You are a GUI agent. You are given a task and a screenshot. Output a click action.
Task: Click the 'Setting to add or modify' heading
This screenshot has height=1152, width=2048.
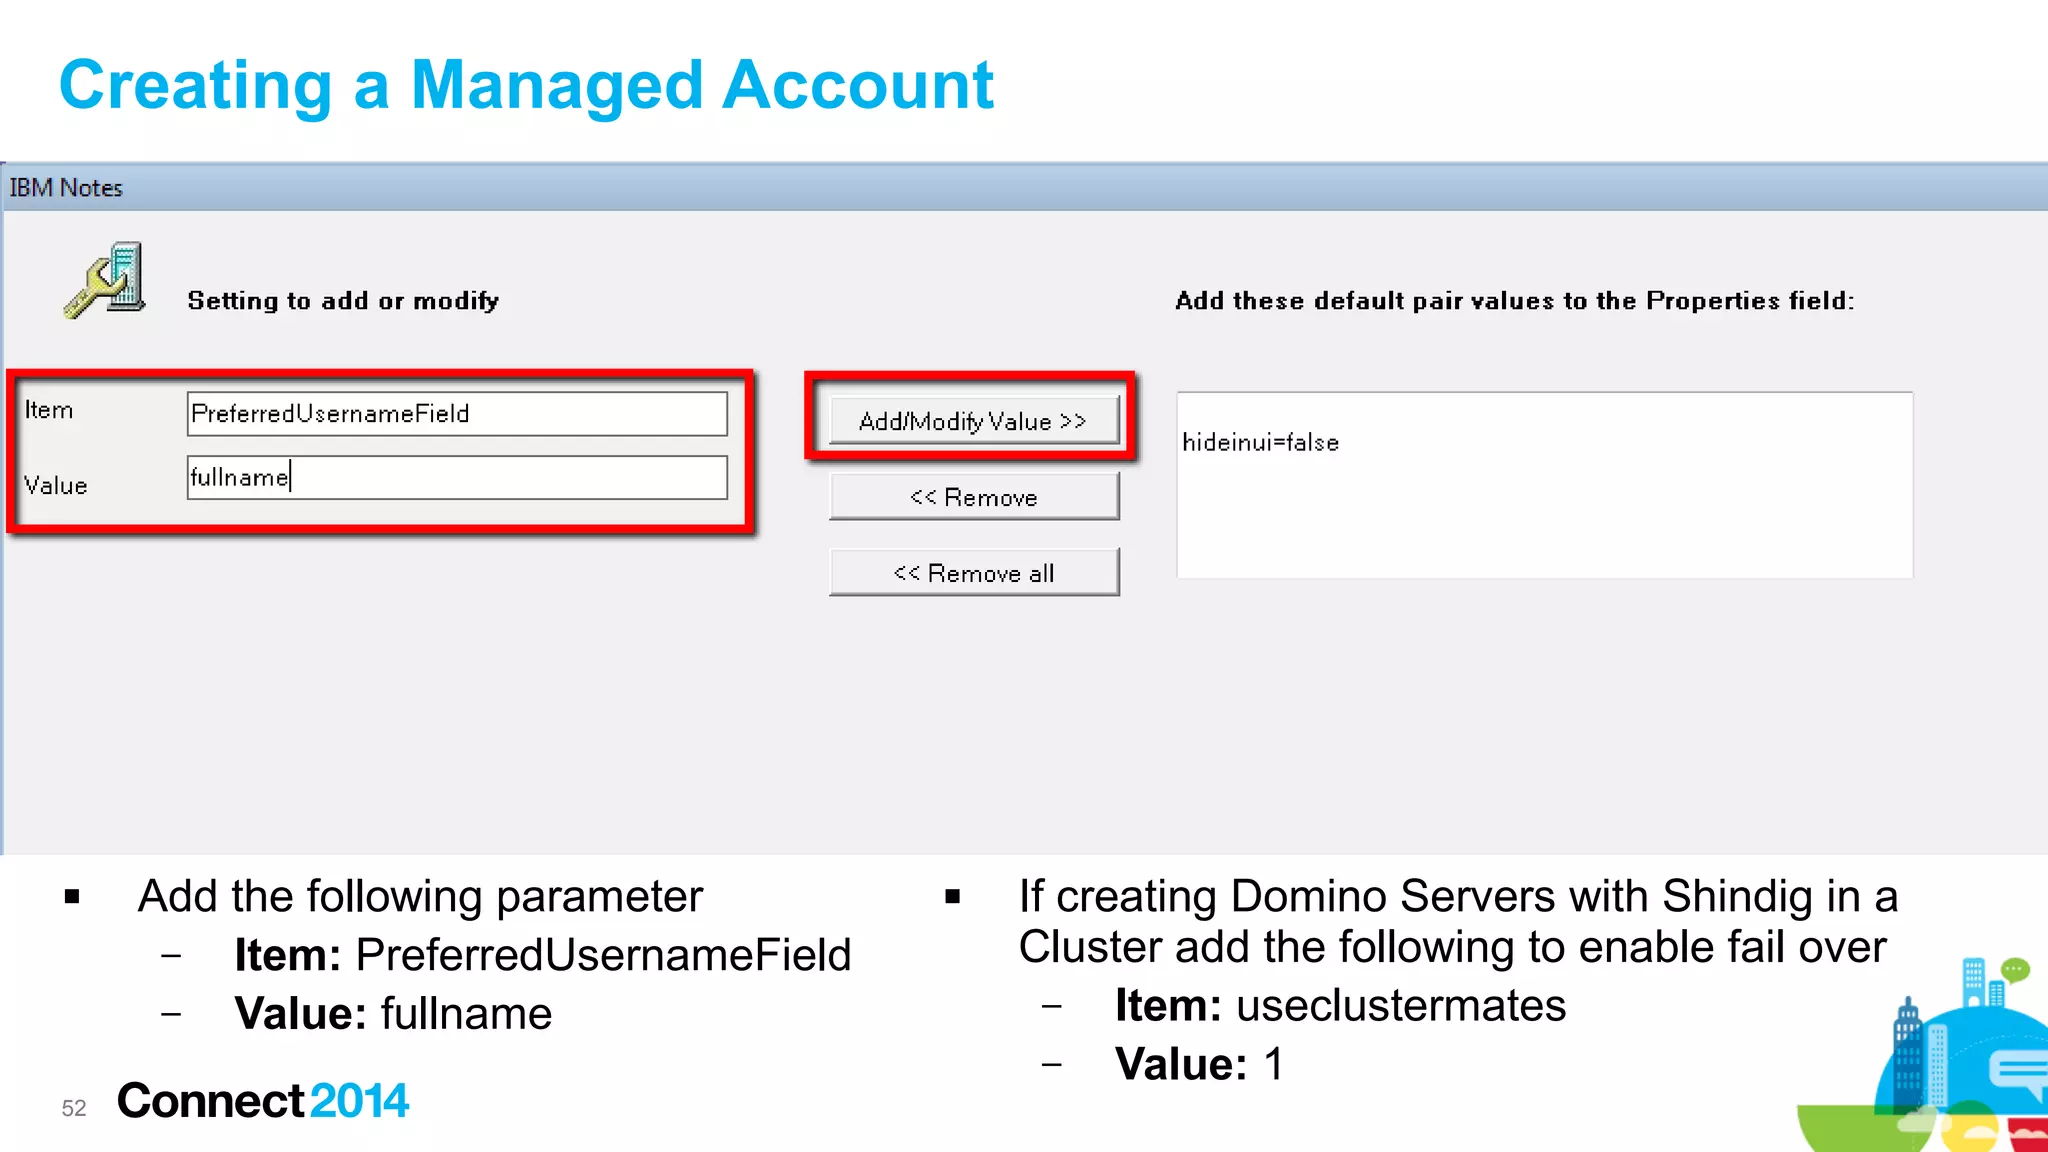point(343,301)
